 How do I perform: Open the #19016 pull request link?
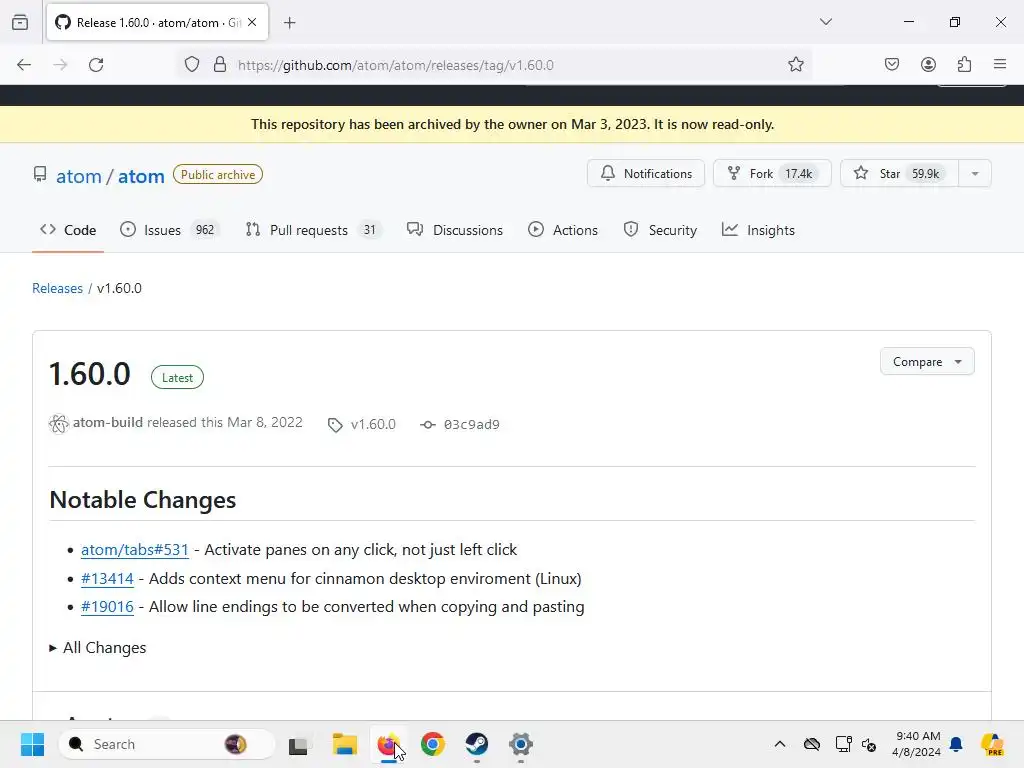click(x=107, y=607)
